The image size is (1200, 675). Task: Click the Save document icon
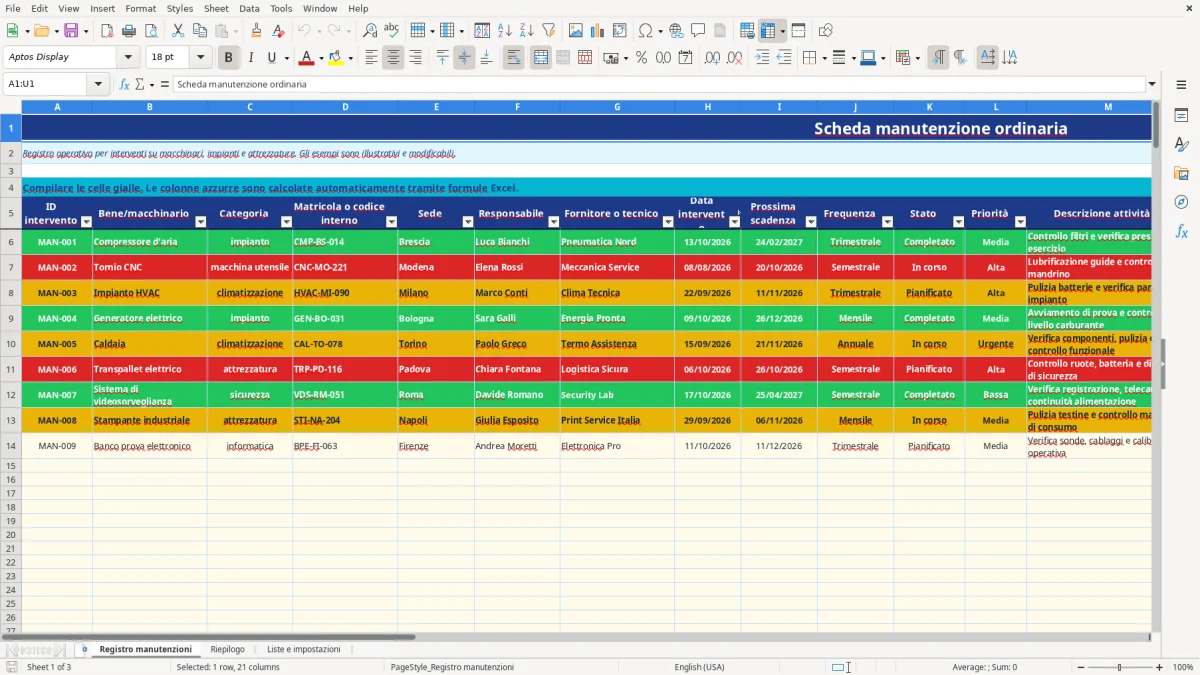click(70, 31)
